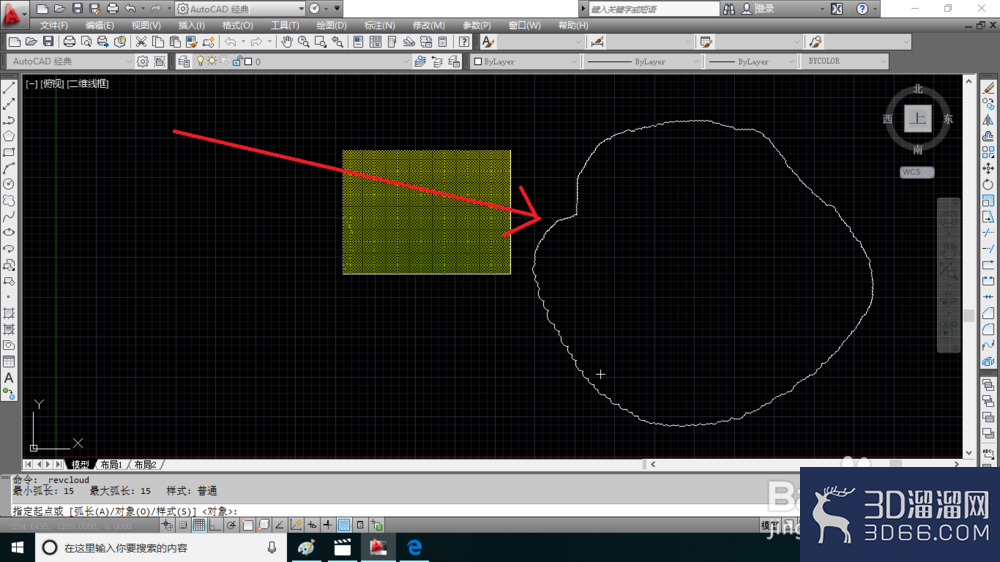This screenshot has height=562, width=1000.
Task: Toggle grid display in status bar
Action: click(x=199, y=525)
